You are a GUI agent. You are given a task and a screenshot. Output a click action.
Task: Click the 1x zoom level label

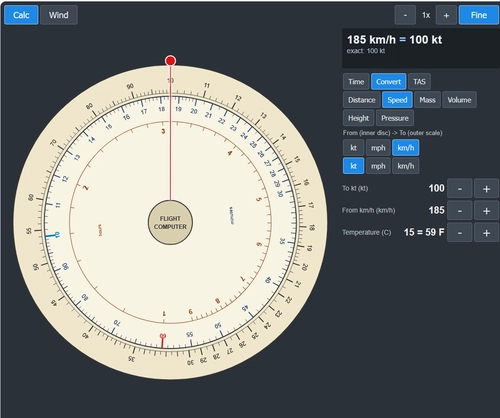tap(426, 15)
